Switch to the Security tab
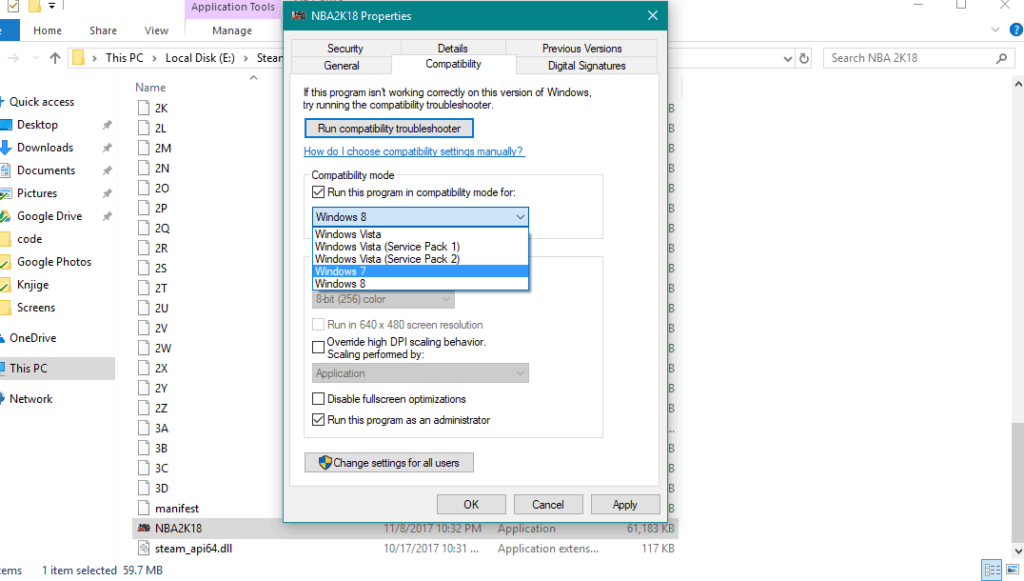The width and height of the screenshot is (1024, 581). [x=345, y=48]
